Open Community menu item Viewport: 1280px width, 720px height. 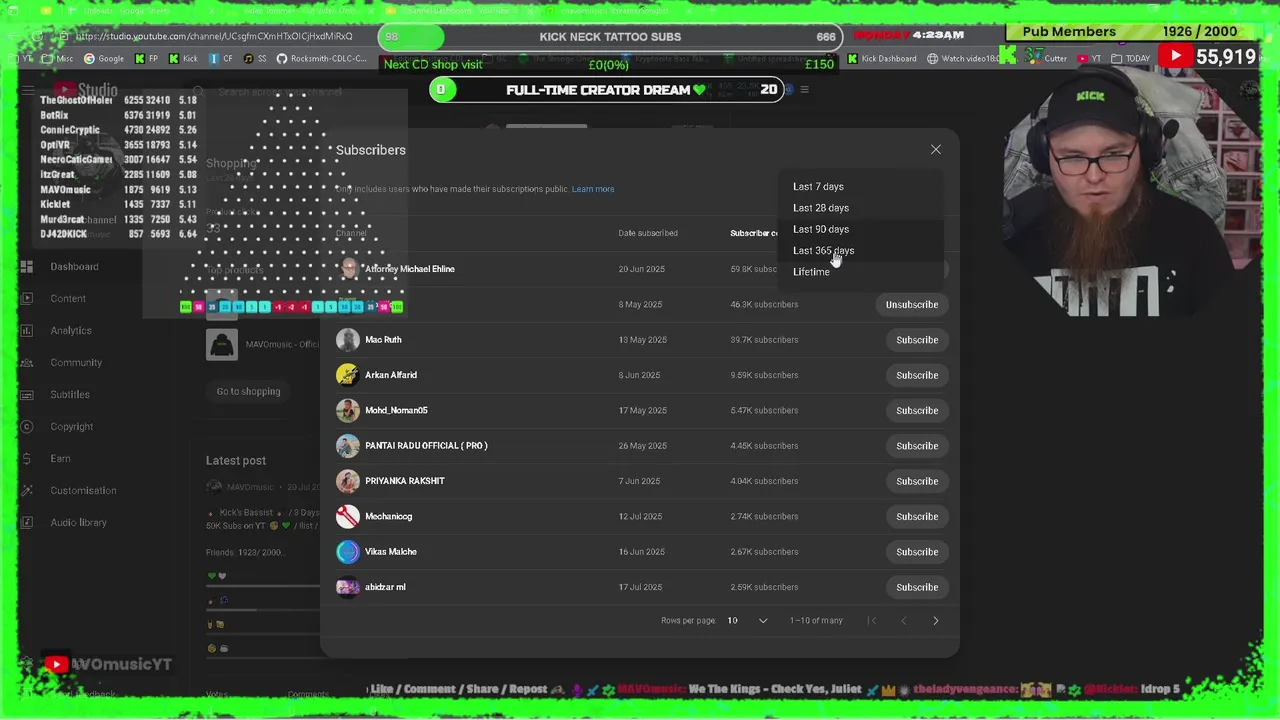tap(76, 363)
